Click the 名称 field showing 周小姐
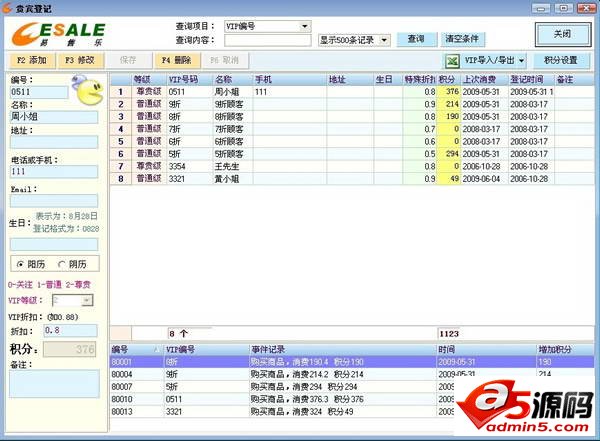The image size is (600, 441). [x=54, y=117]
